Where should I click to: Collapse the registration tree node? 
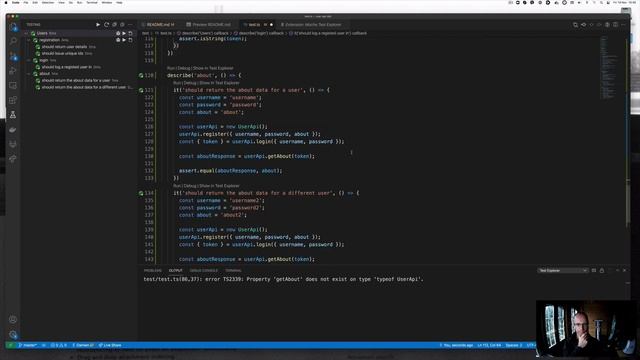(29, 40)
